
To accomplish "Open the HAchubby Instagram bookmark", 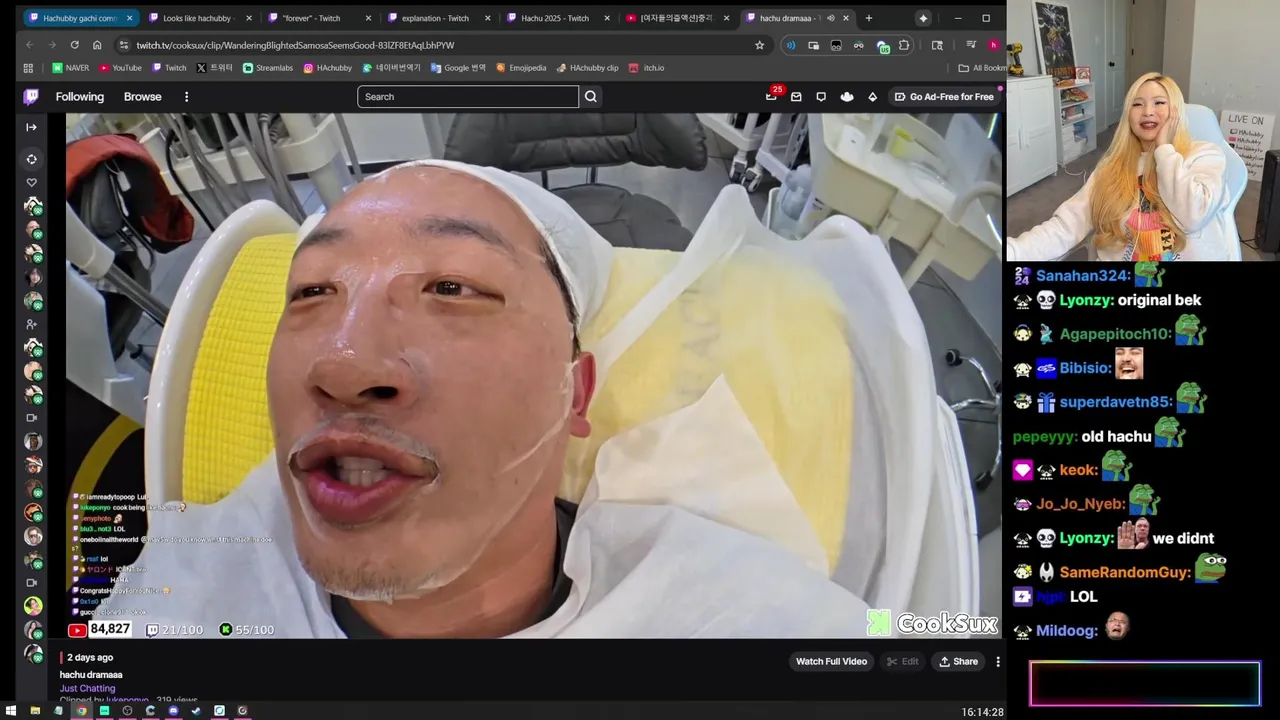I will tap(327, 68).
